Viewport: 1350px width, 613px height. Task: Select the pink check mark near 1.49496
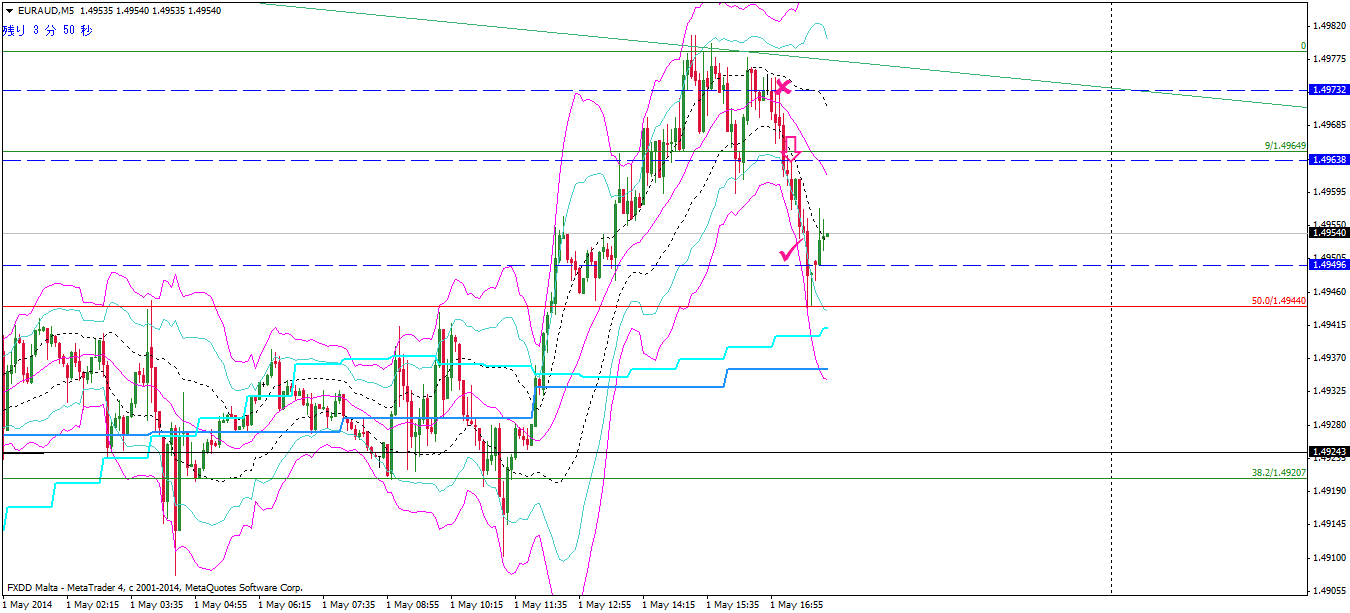tap(792, 248)
